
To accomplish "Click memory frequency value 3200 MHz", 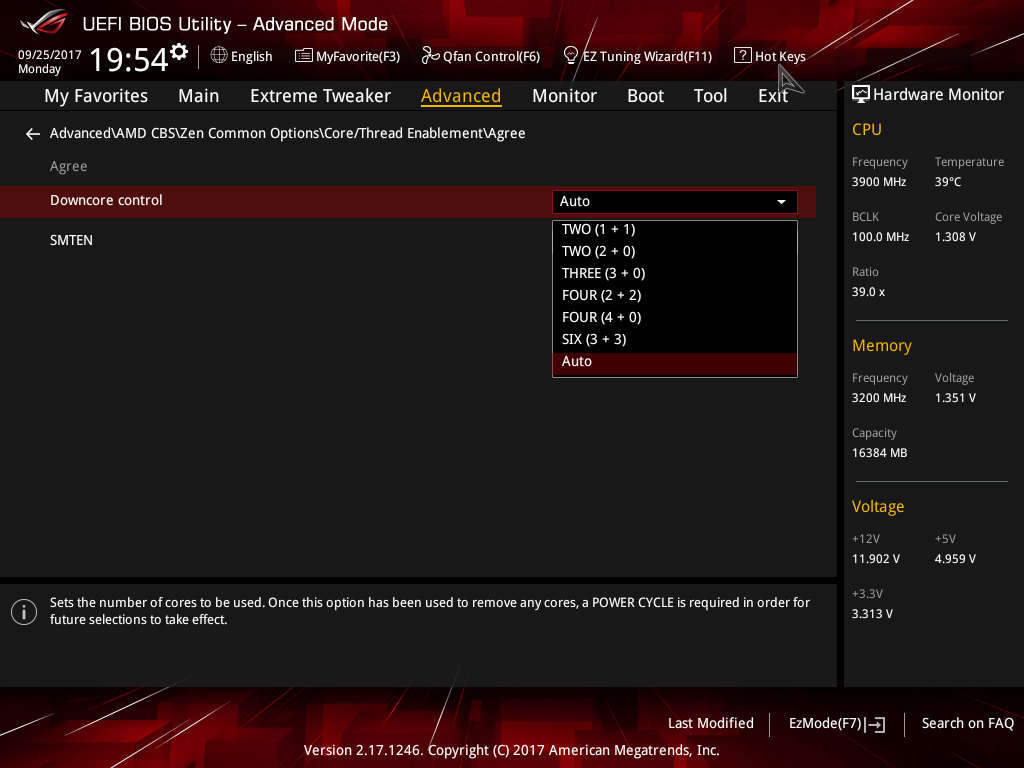I will point(879,398).
